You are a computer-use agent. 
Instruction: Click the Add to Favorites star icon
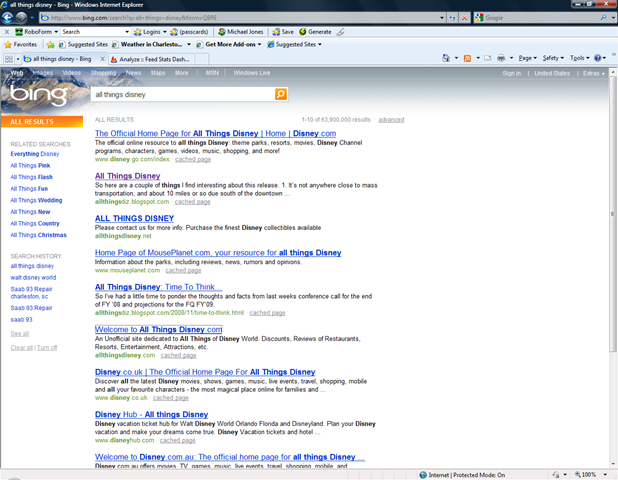[50, 45]
